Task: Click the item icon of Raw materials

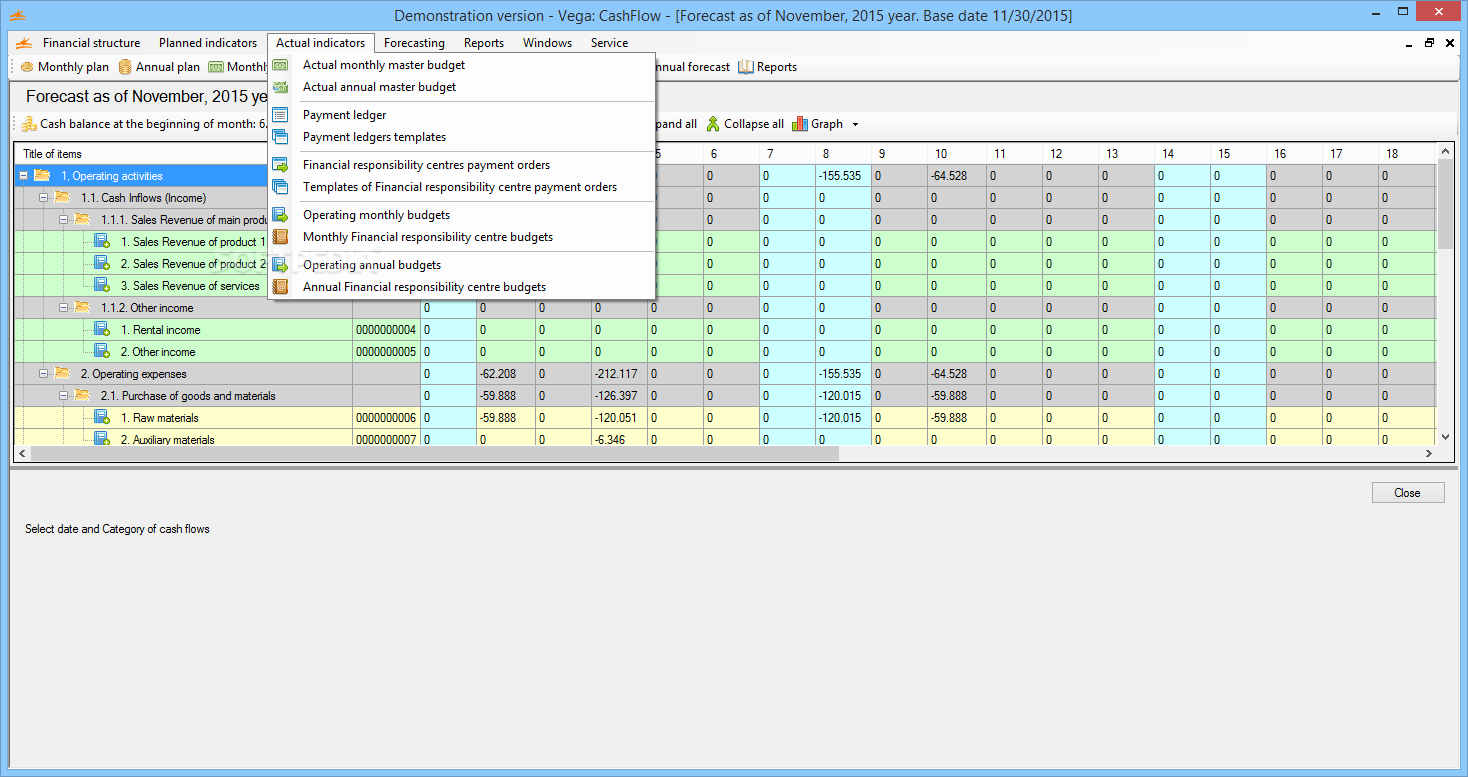Action: click(102, 417)
